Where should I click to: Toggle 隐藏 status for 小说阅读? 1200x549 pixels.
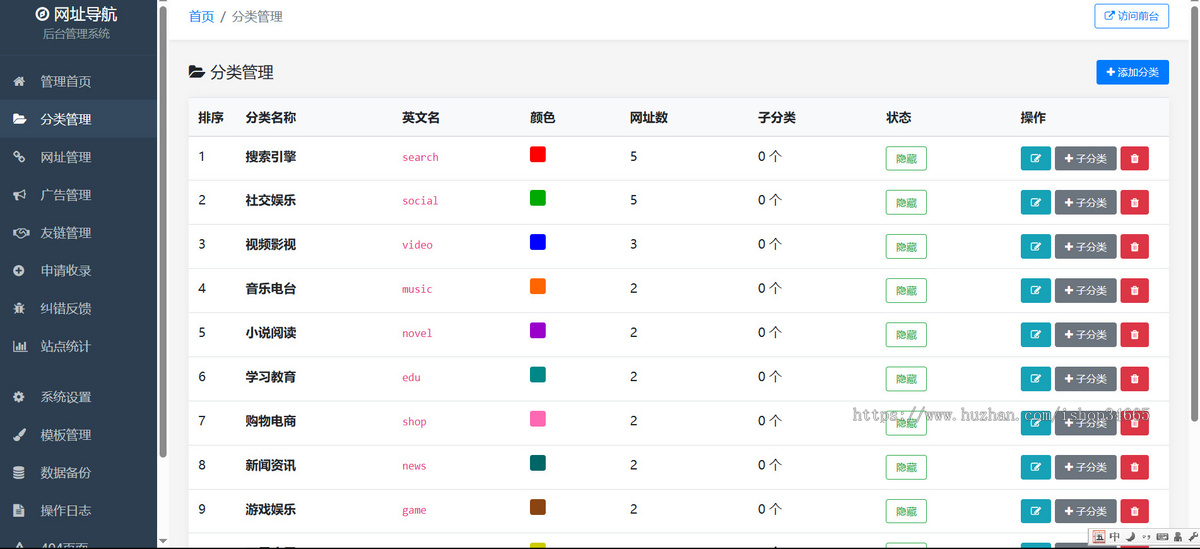click(x=906, y=334)
